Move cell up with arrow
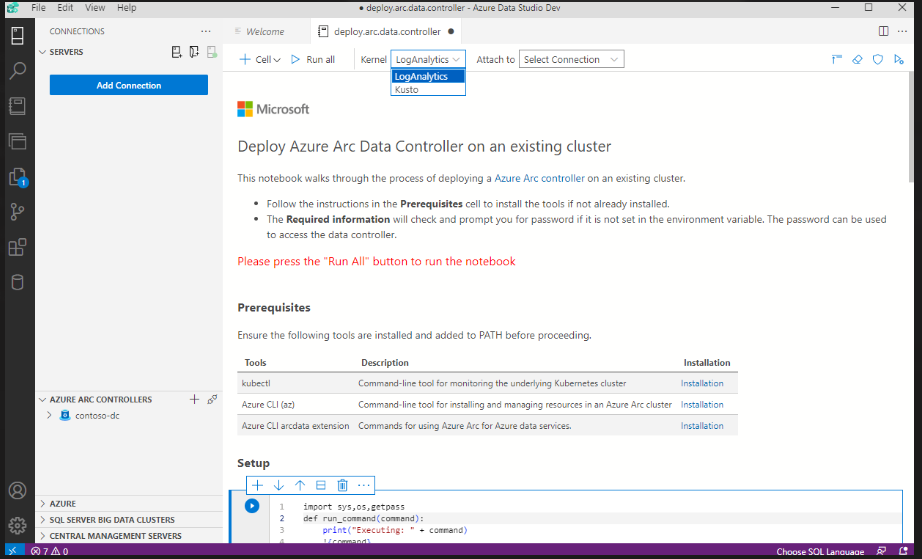This screenshot has width=922, height=559. click(300, 486)
